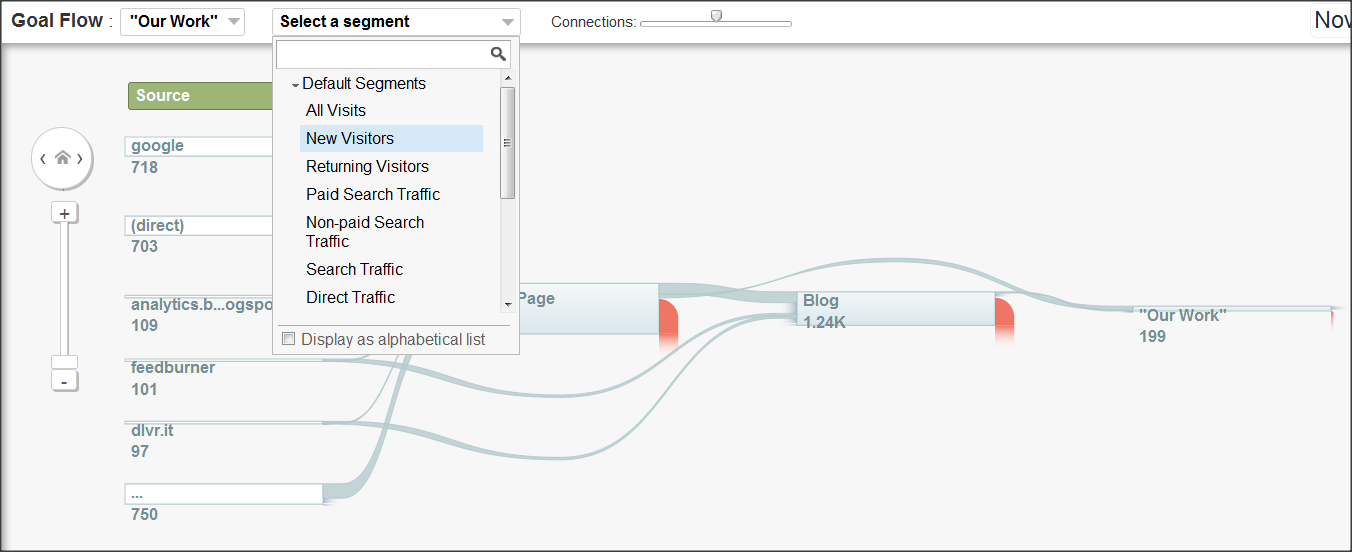Click the Blog node in the flow
This screenshot has height=552, width=1352.
coord(896,308)
